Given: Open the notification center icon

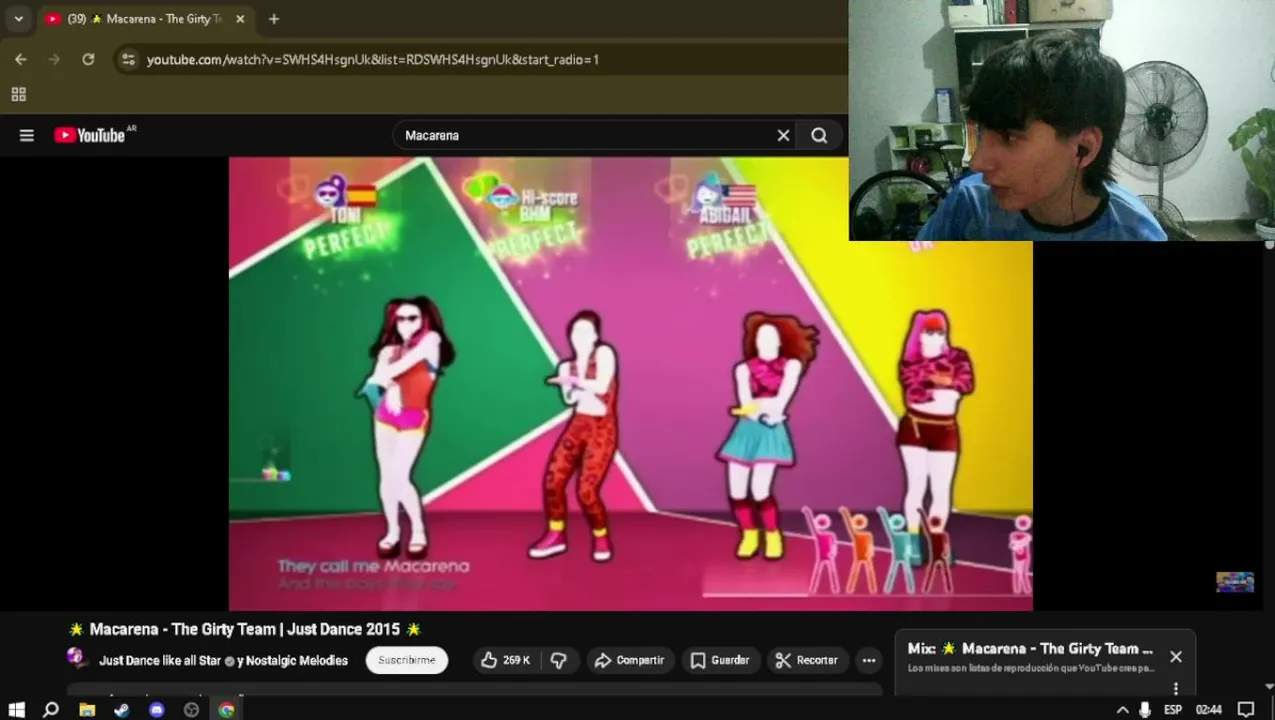Looking at the screenshot, I should [1246, 709].
